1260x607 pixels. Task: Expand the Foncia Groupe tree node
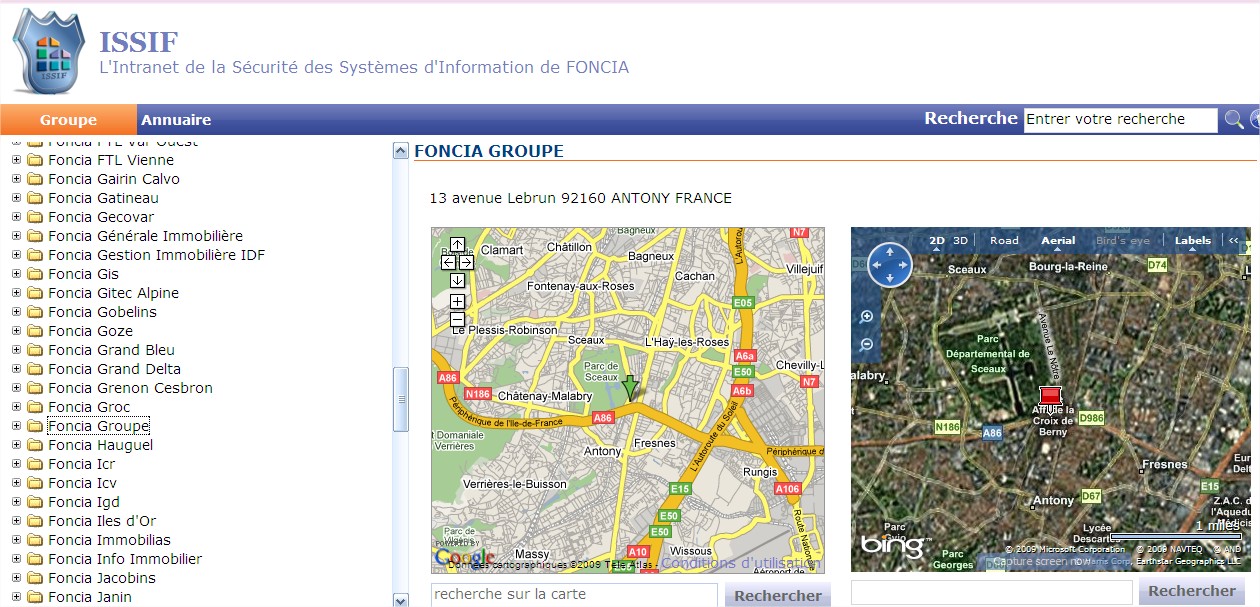pos(16,426)
